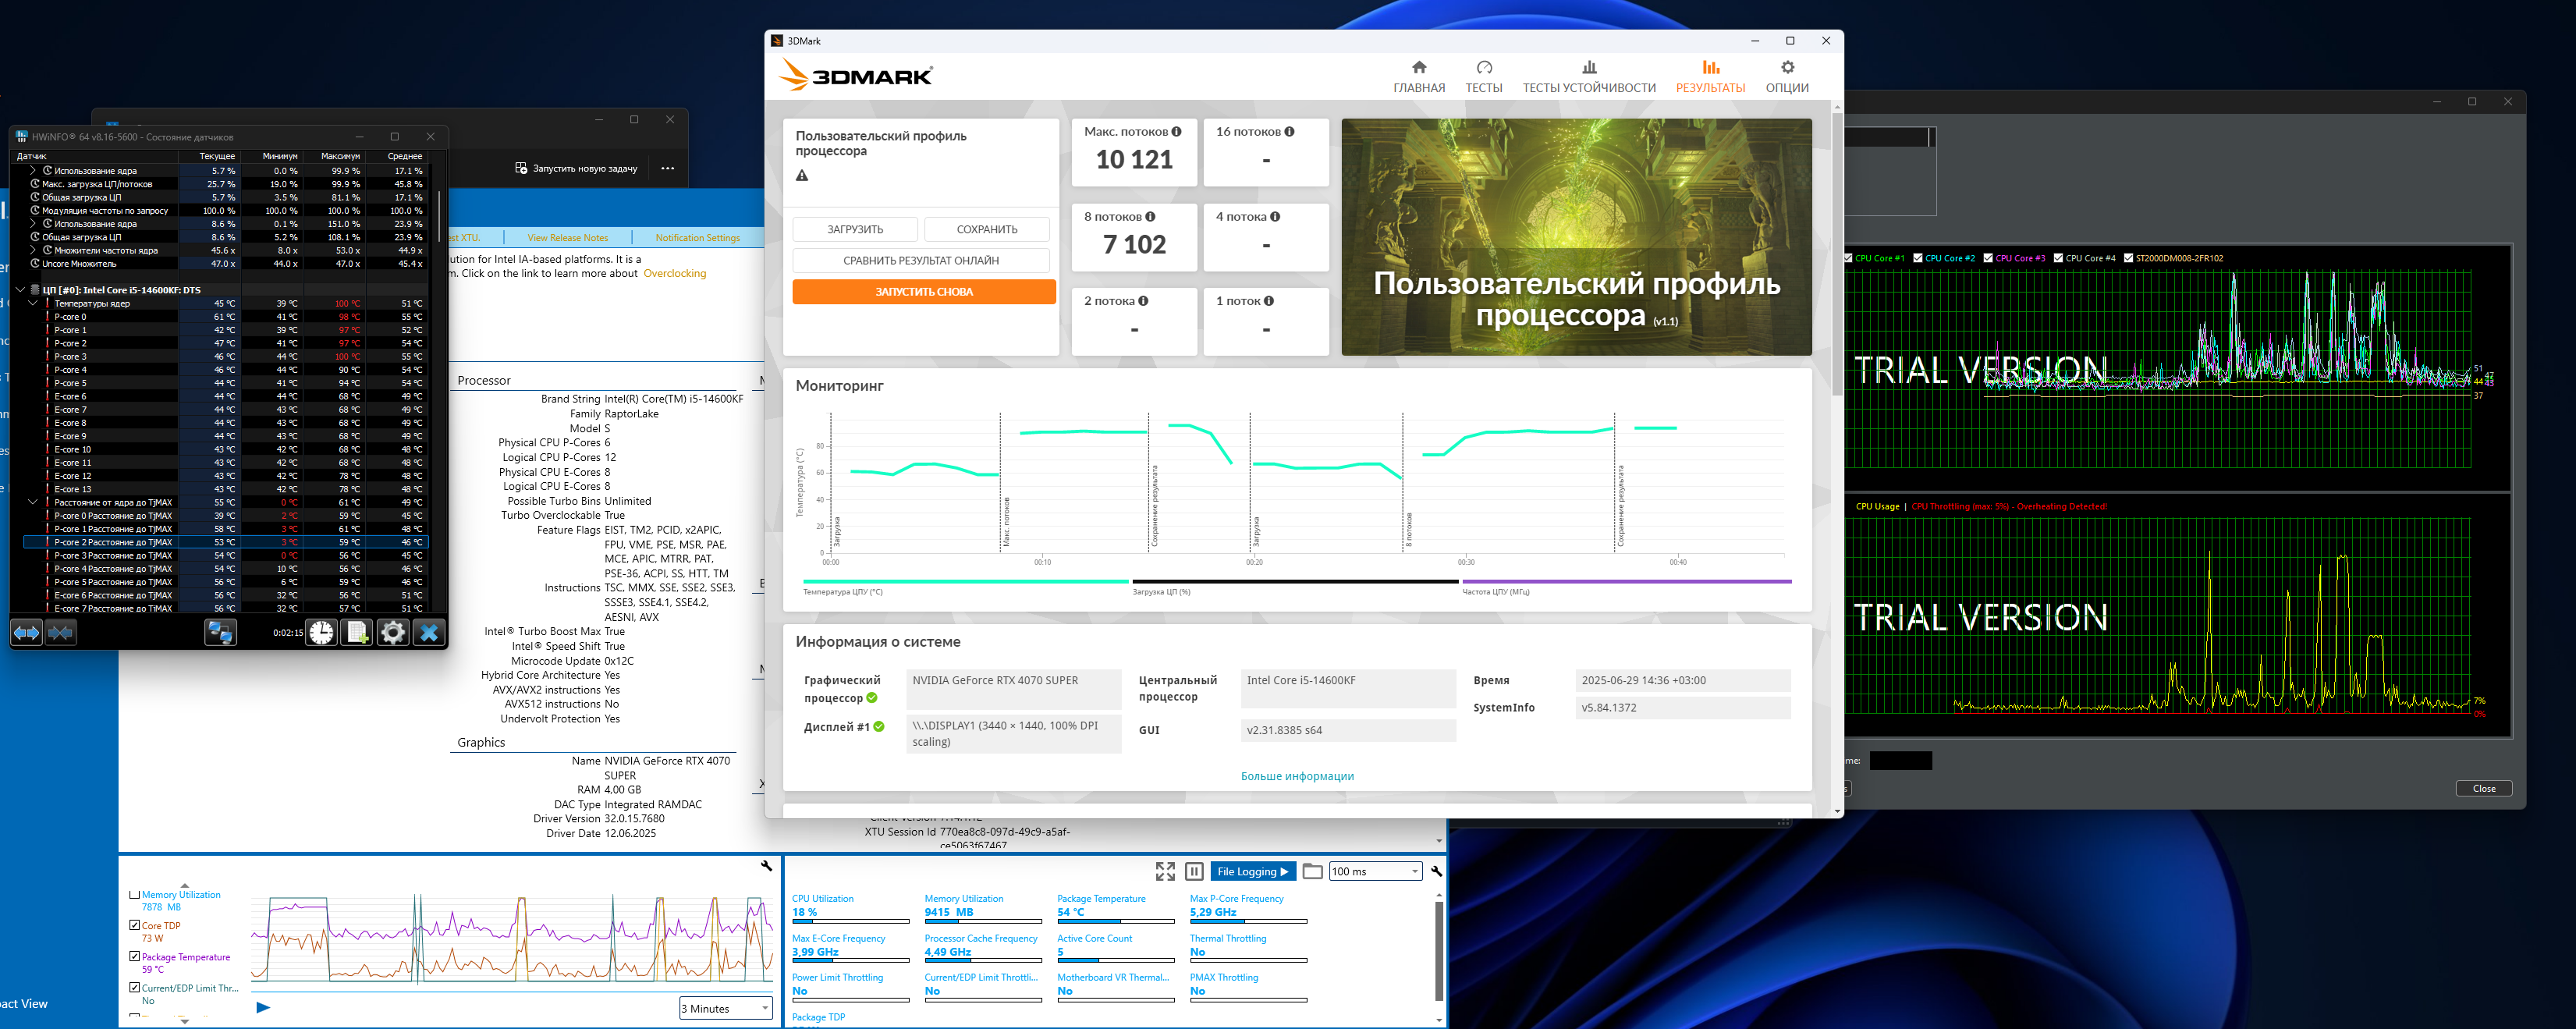Go to 3DMark Главная home tab

pos(1418,76)
